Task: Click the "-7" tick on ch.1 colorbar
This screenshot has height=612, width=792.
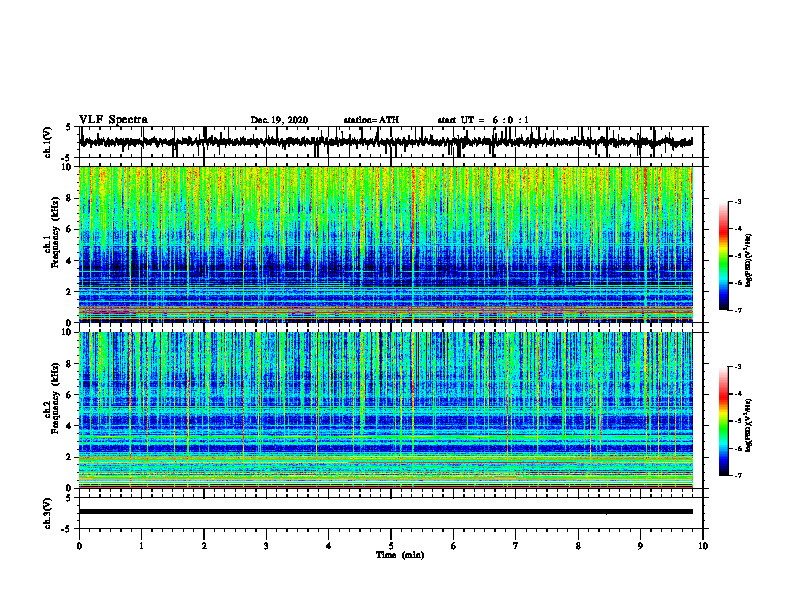Action: click(738, 310)
